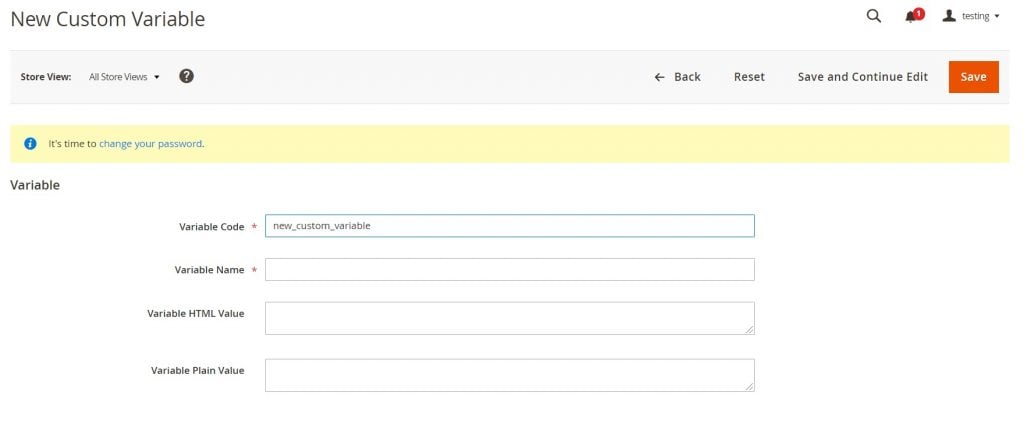Click Save and Continue Edit

[862, 77]
